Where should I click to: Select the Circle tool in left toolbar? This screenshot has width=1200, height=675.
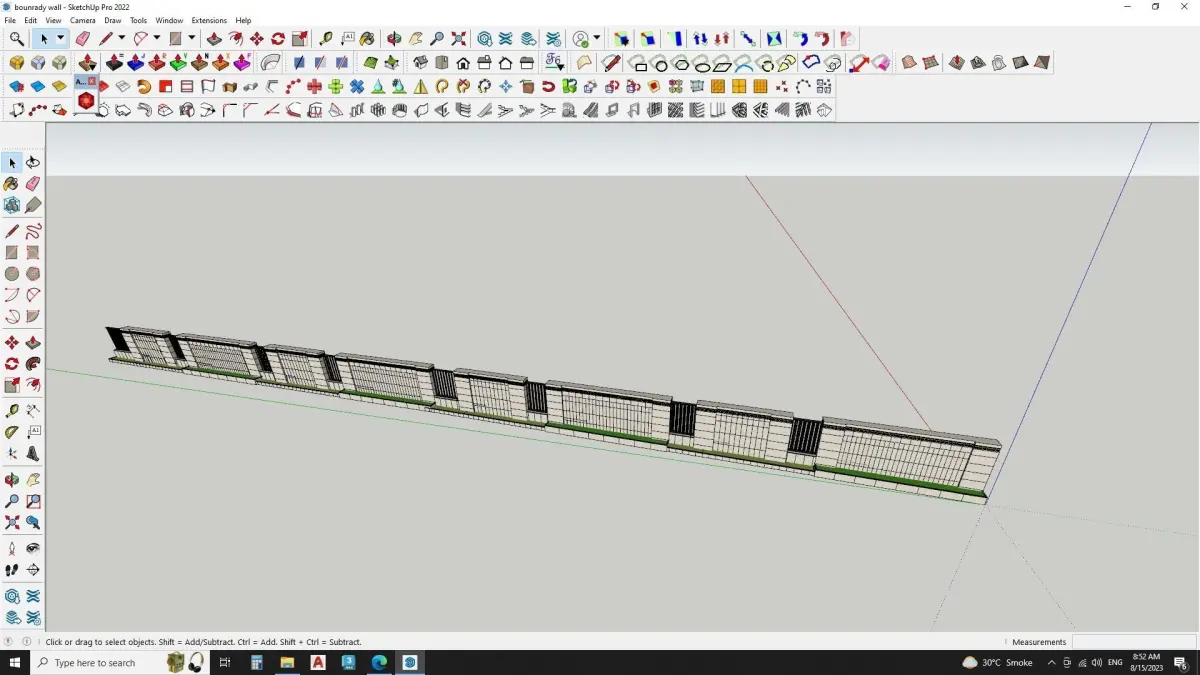tap(12, 274)
